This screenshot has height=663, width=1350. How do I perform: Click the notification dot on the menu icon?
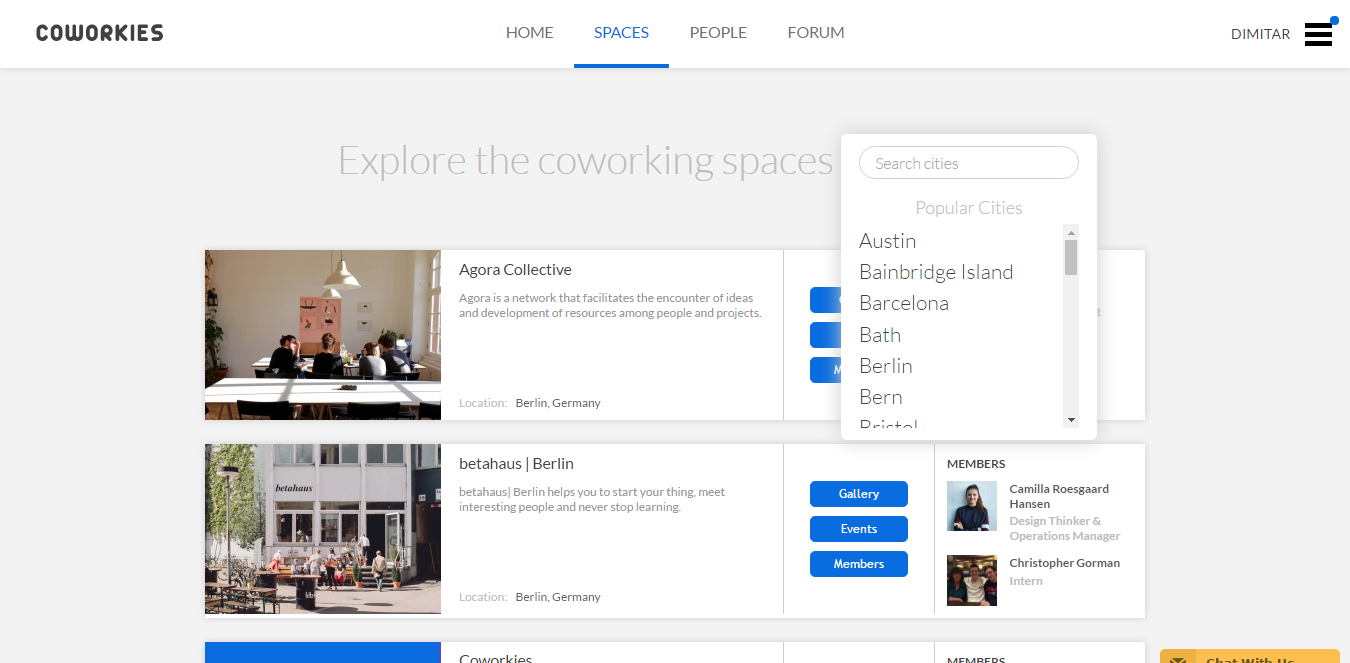[1332, 19]
